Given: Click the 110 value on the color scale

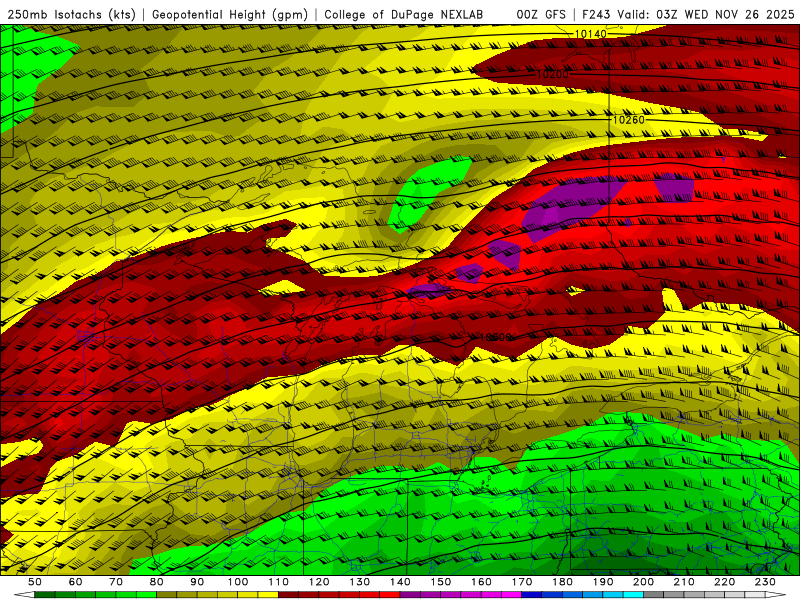Looking at the screenshot, I should click(279, 582).
